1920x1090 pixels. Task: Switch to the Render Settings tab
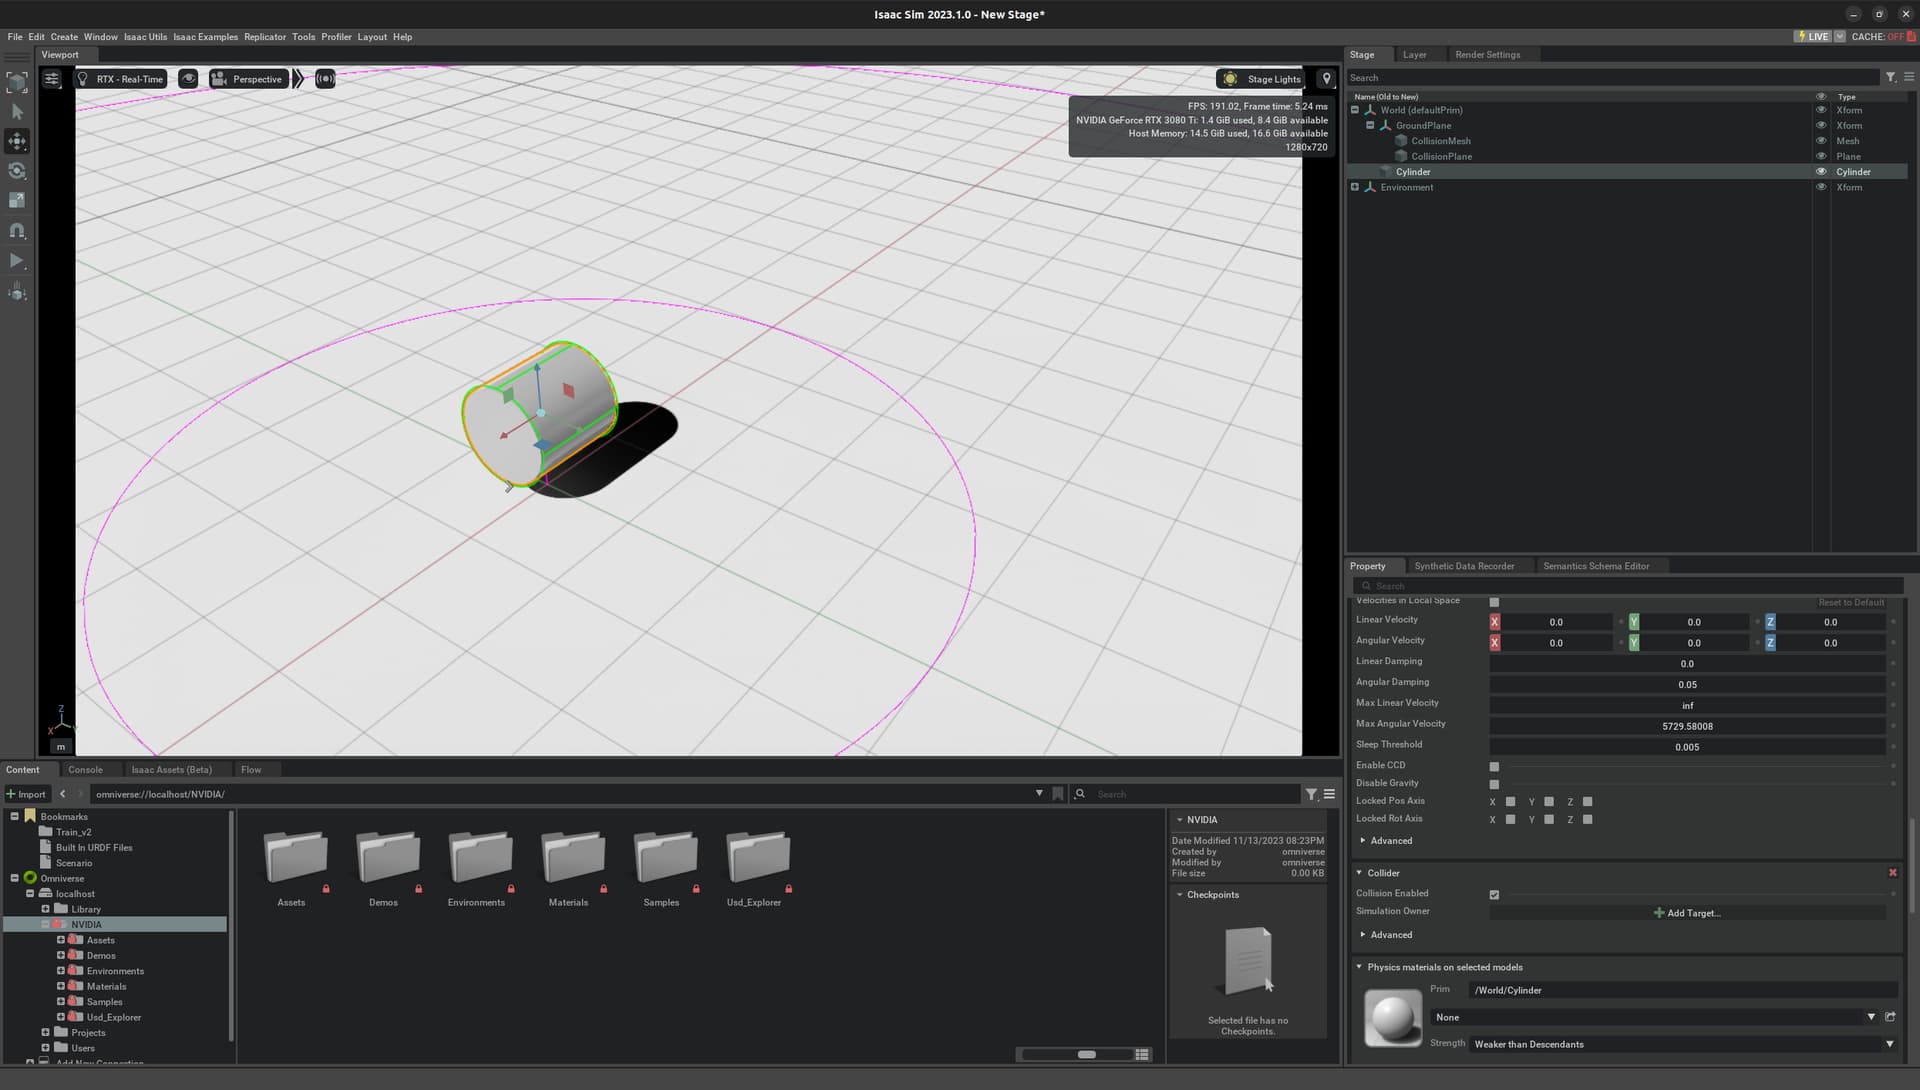pos(1487,55)
